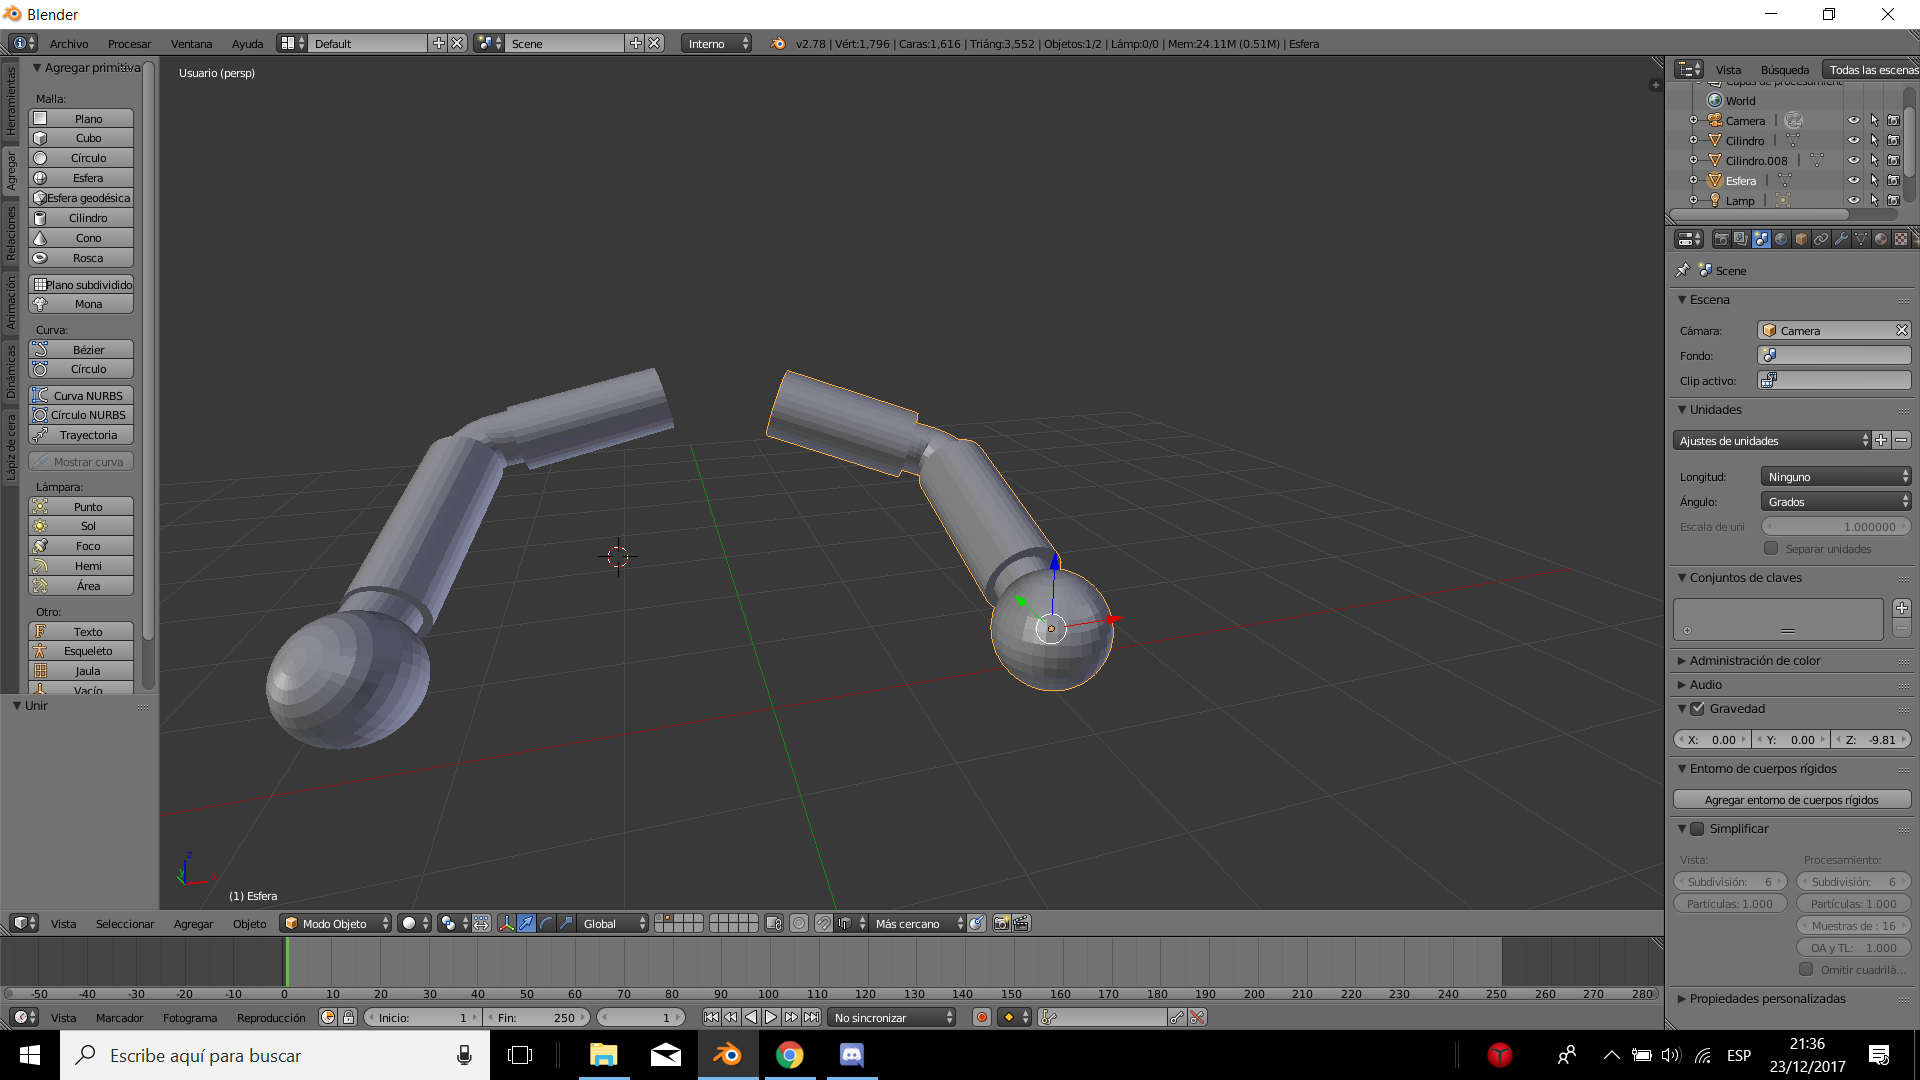Open the Texture properties tab (checker icon)
Screen dimensions: 1920x1080
[x=1901, y=239]
